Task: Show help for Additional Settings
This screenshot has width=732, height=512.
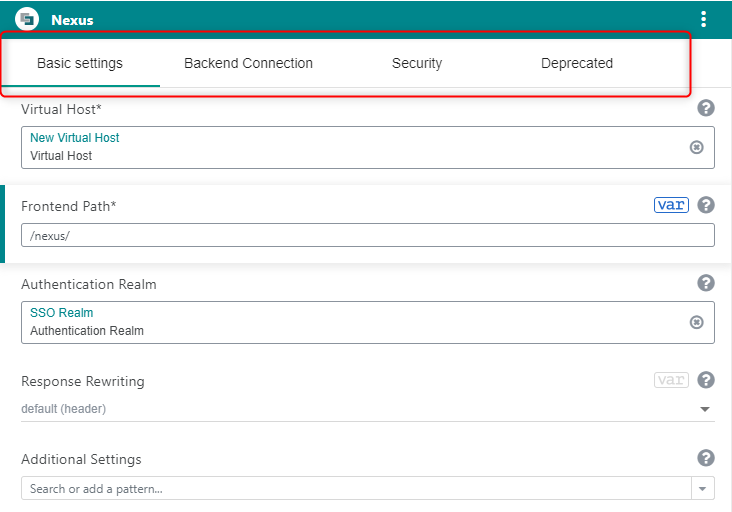Action: click(706, 458)
